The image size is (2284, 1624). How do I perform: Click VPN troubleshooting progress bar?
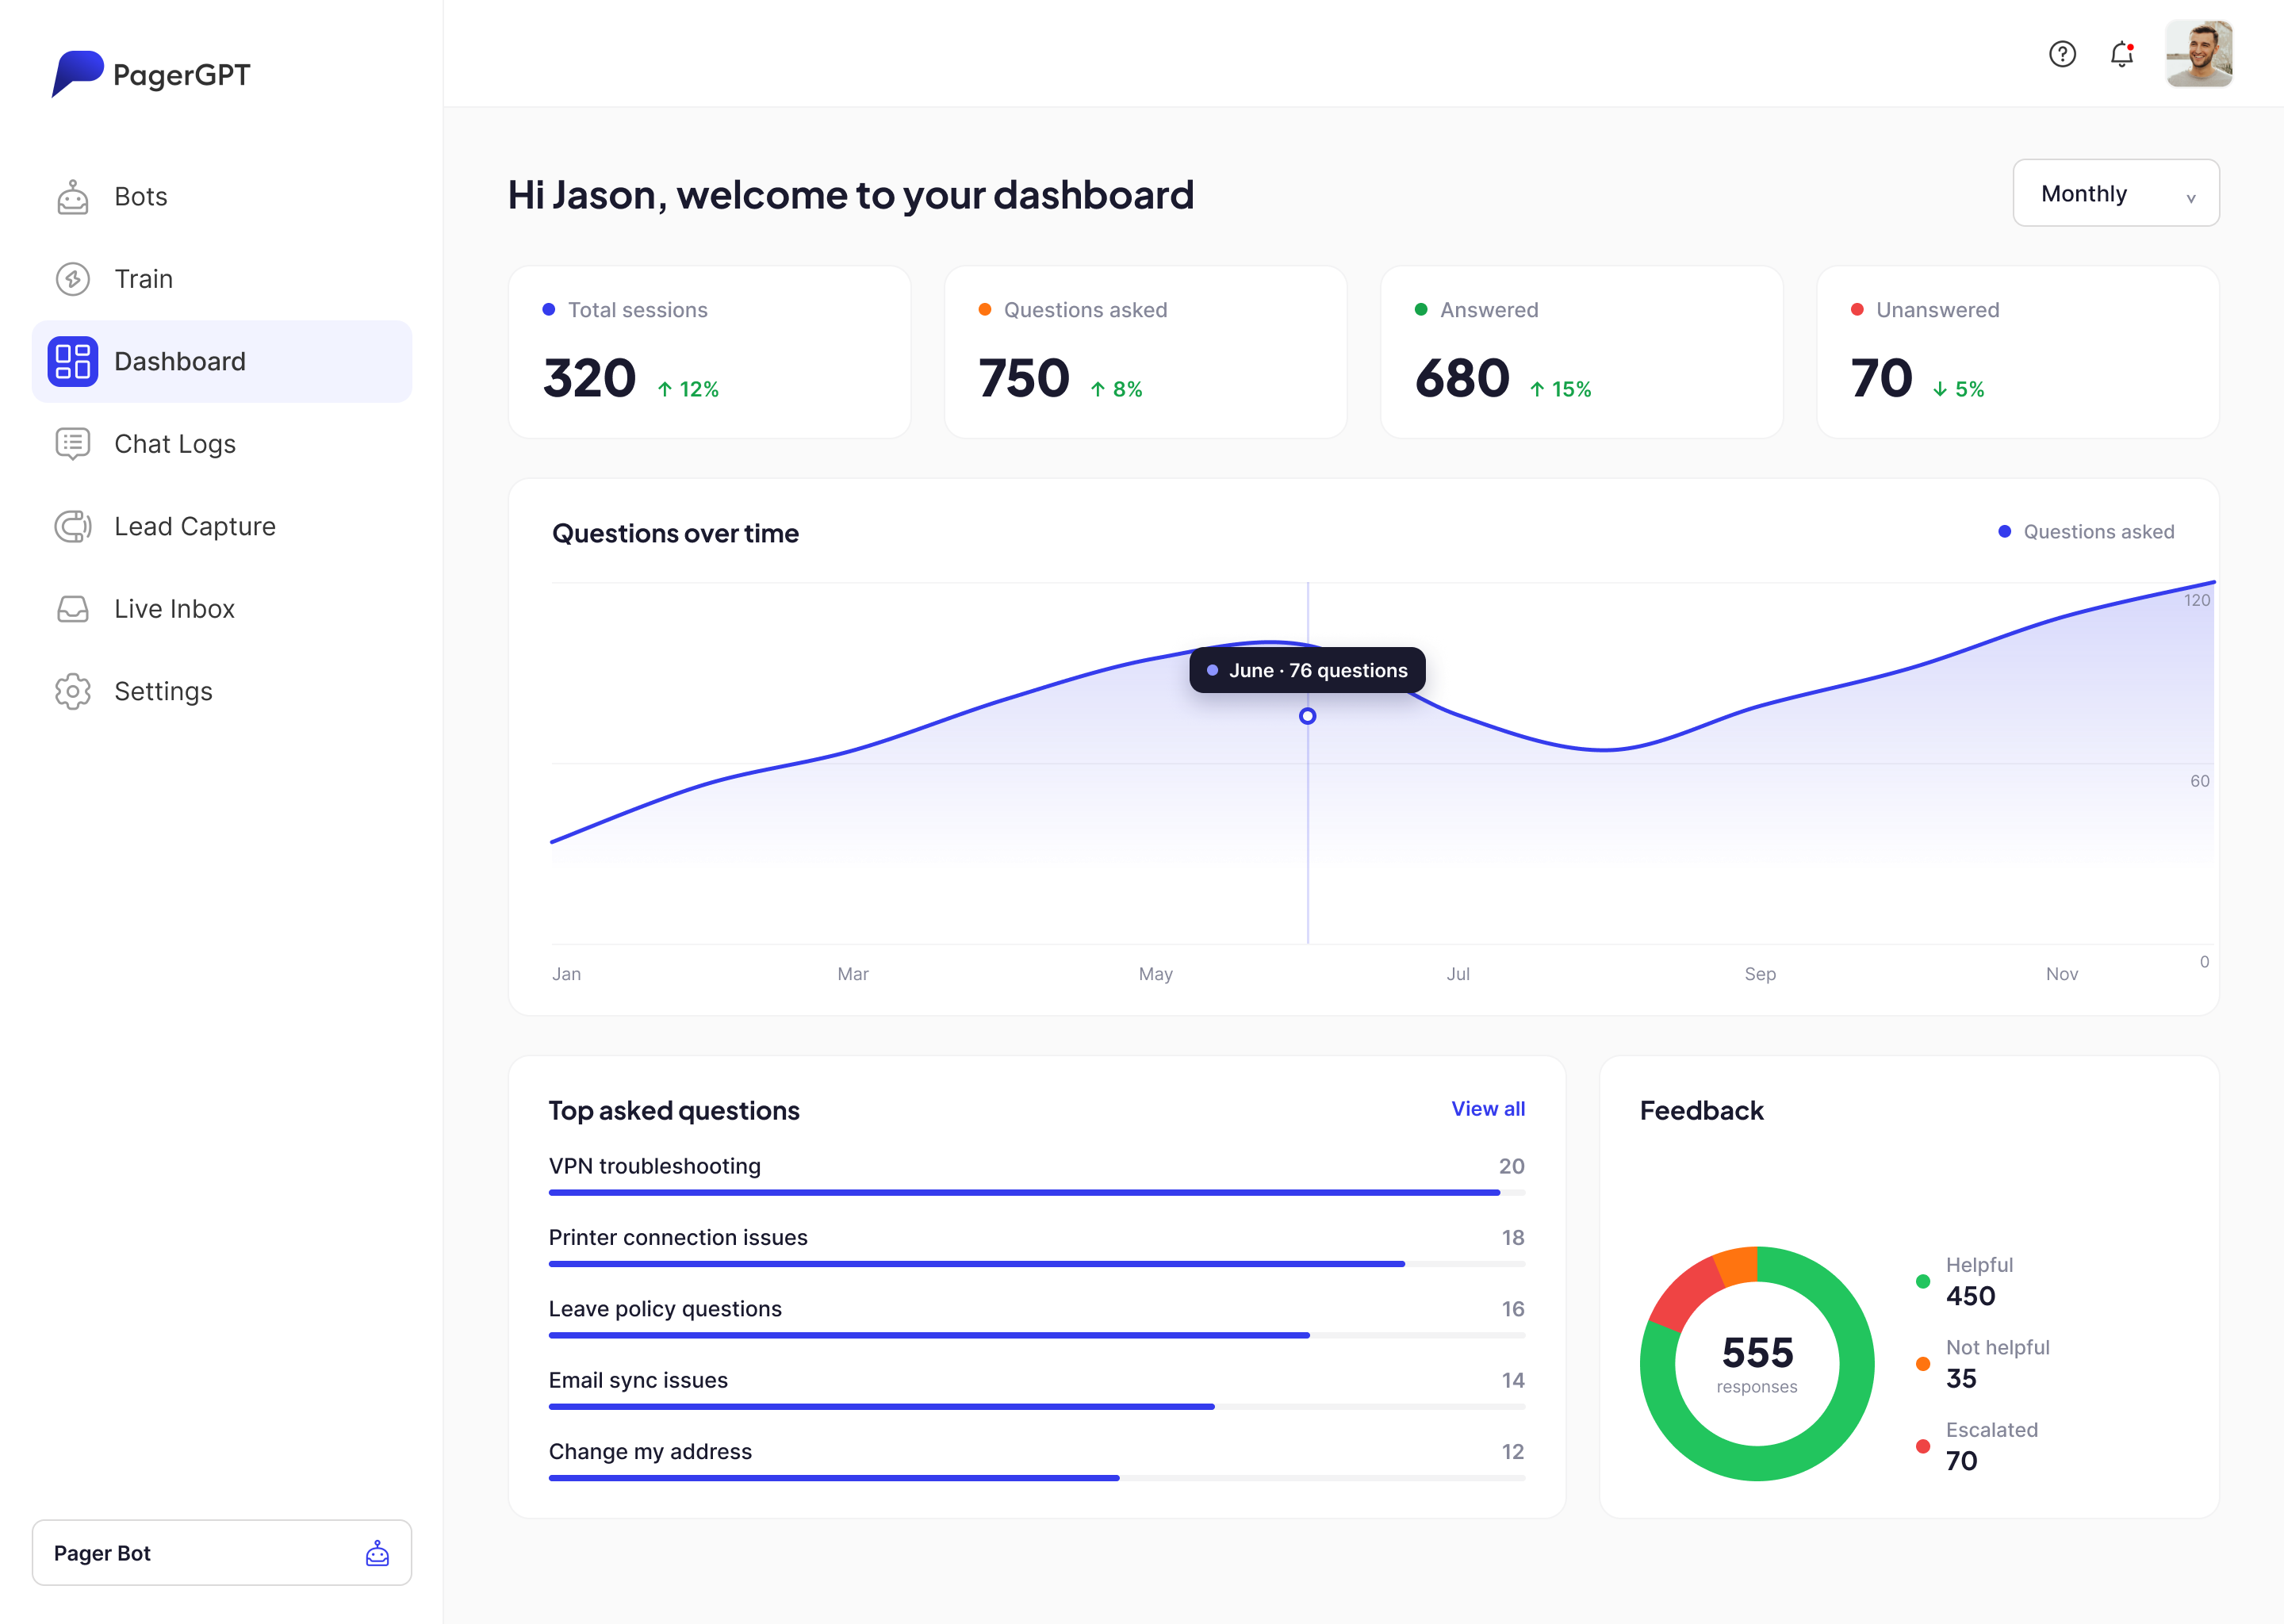[1037, 1193]
